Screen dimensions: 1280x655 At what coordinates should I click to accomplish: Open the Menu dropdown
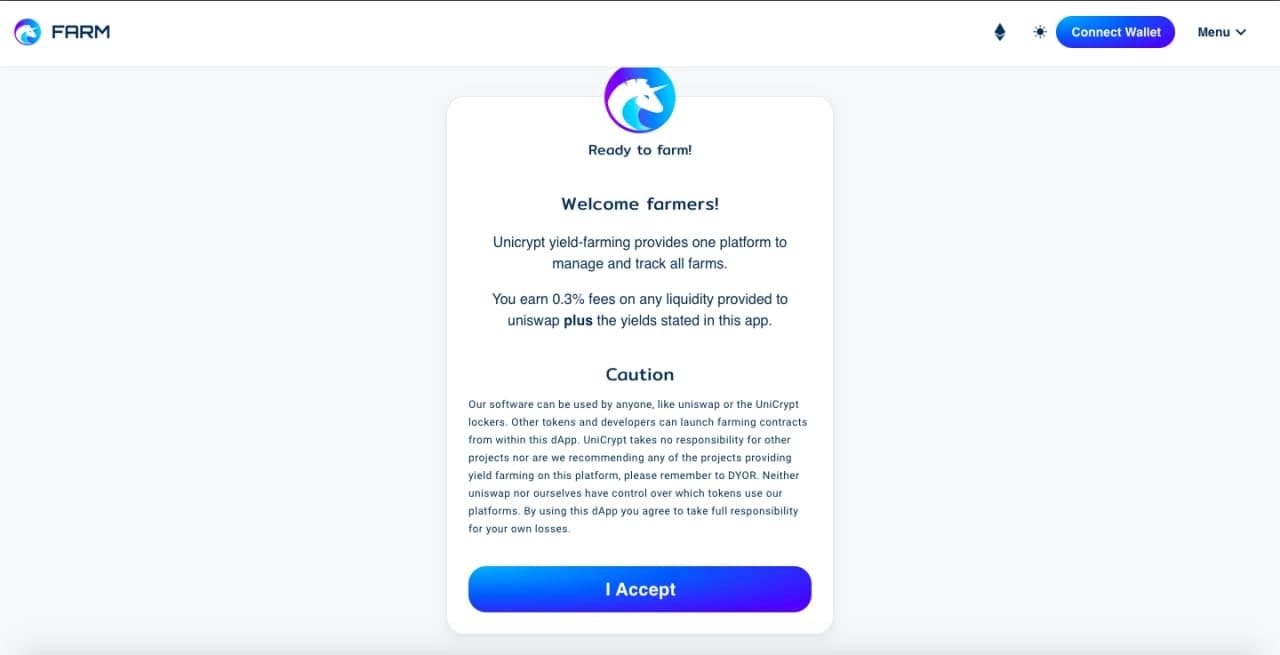pyautogui.click(x=1222, y=32)
